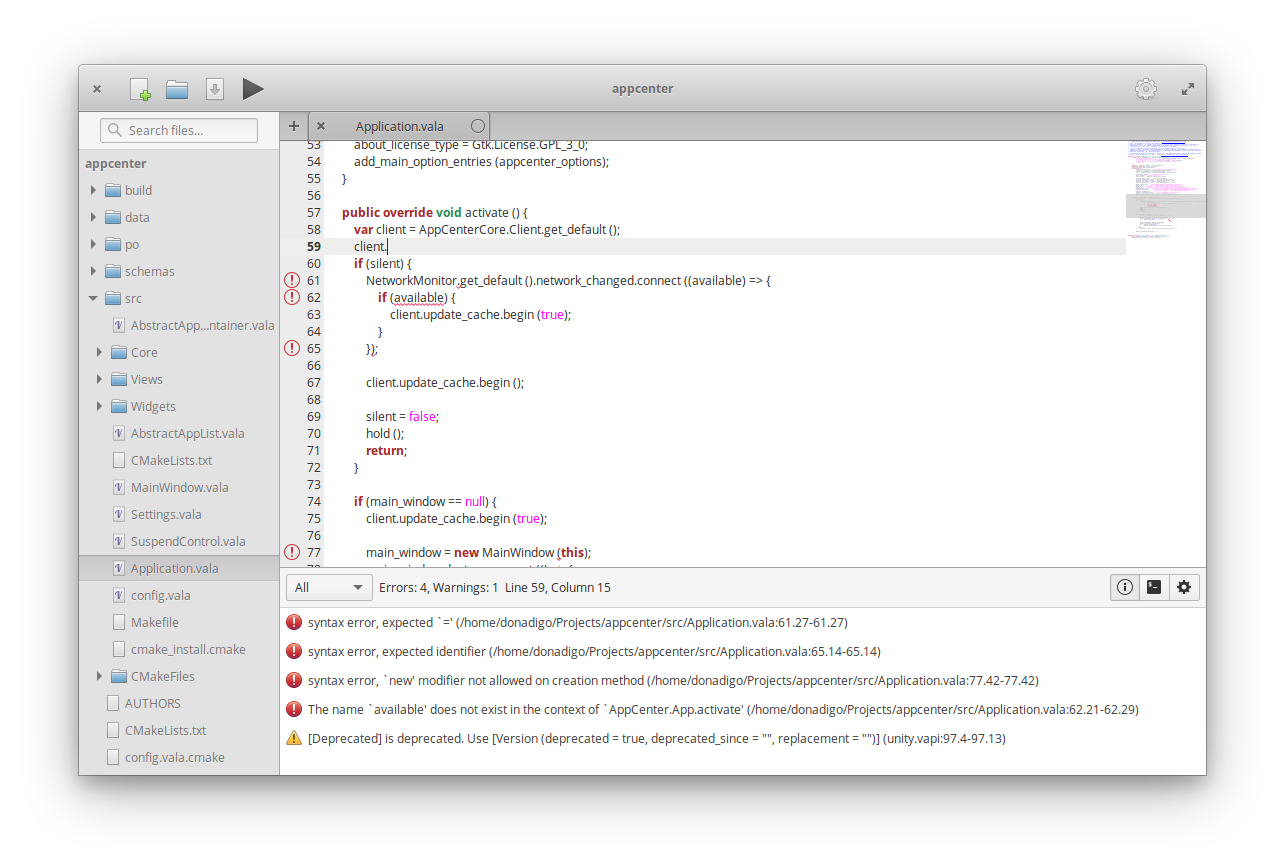The width and height of the screenshot is (1285, 868).
Task: Open the All filter dropdown
Action: pos(329,587)
